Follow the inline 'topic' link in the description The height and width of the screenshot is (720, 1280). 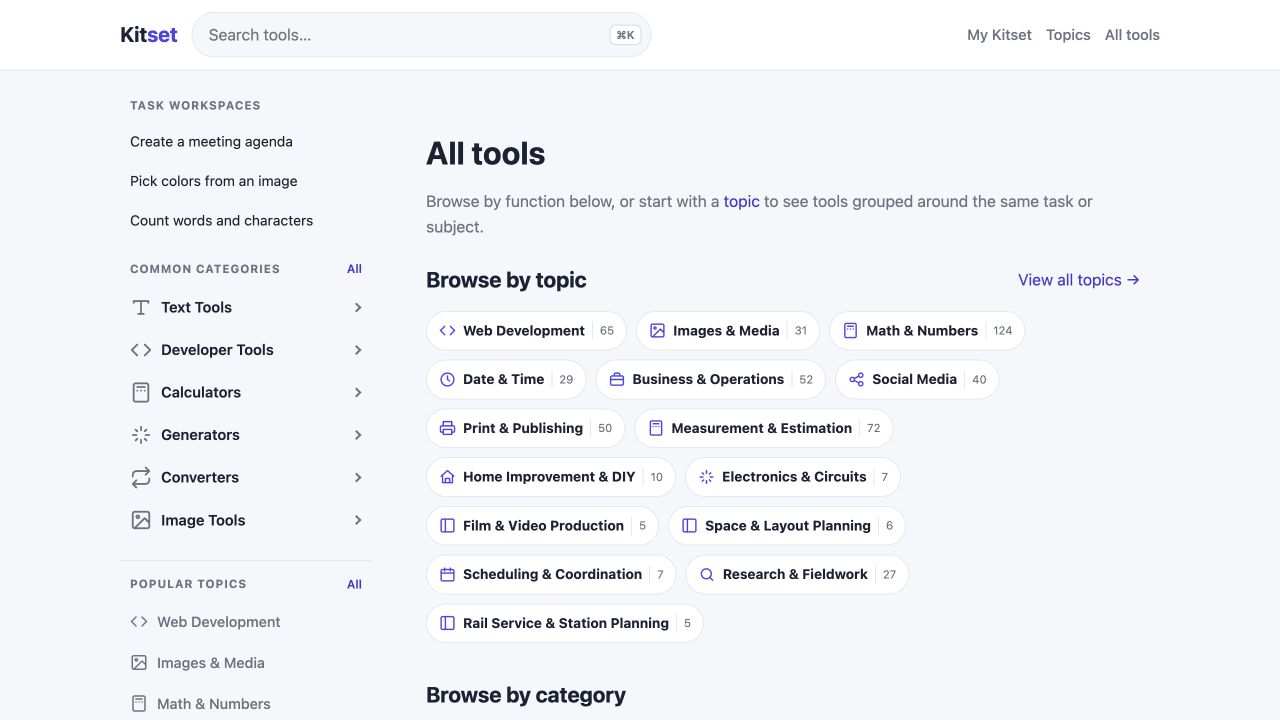point(742,202)
